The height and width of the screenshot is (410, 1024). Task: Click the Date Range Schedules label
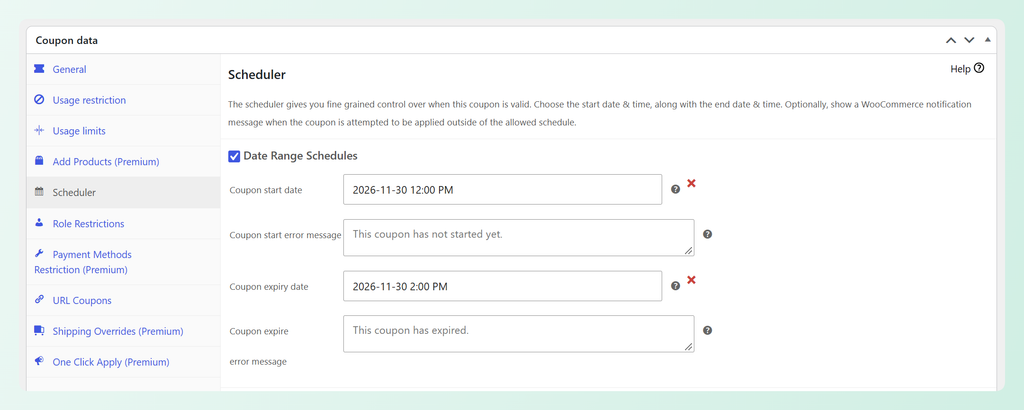tap(300, 156)
